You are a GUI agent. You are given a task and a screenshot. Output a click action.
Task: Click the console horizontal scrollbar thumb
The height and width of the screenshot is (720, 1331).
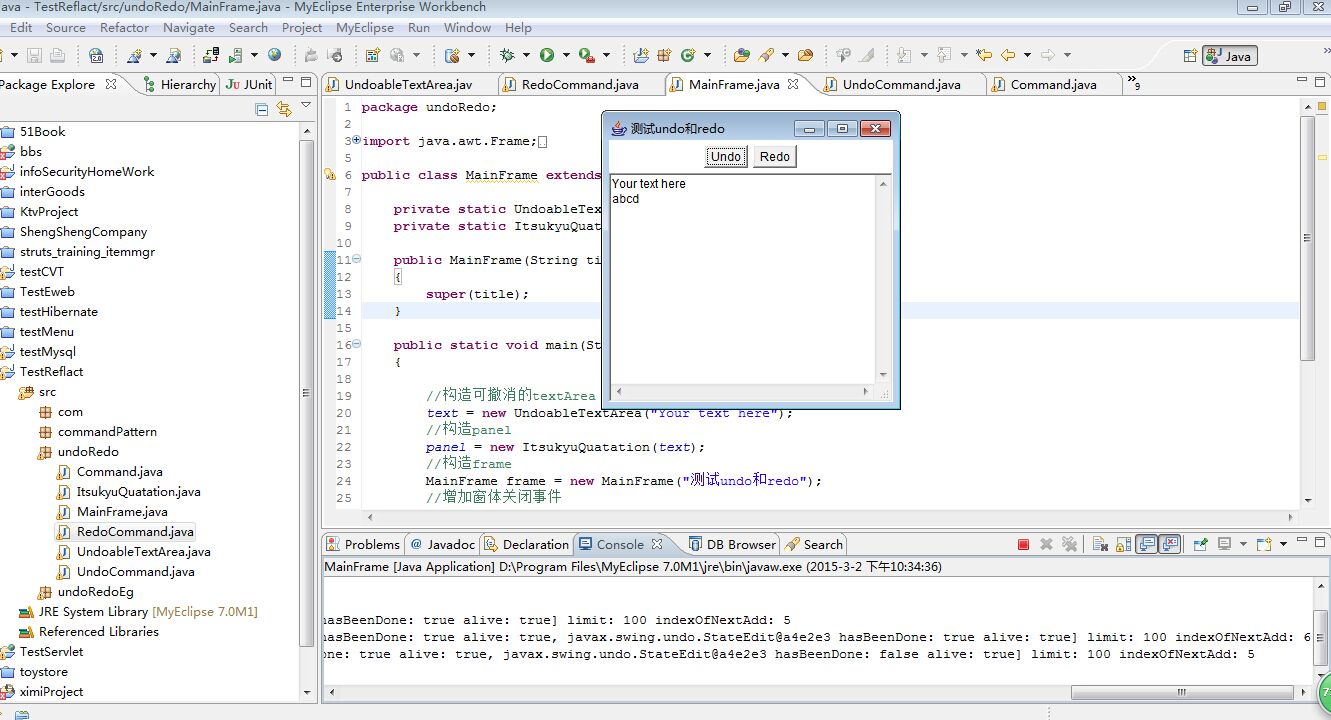1181,692
